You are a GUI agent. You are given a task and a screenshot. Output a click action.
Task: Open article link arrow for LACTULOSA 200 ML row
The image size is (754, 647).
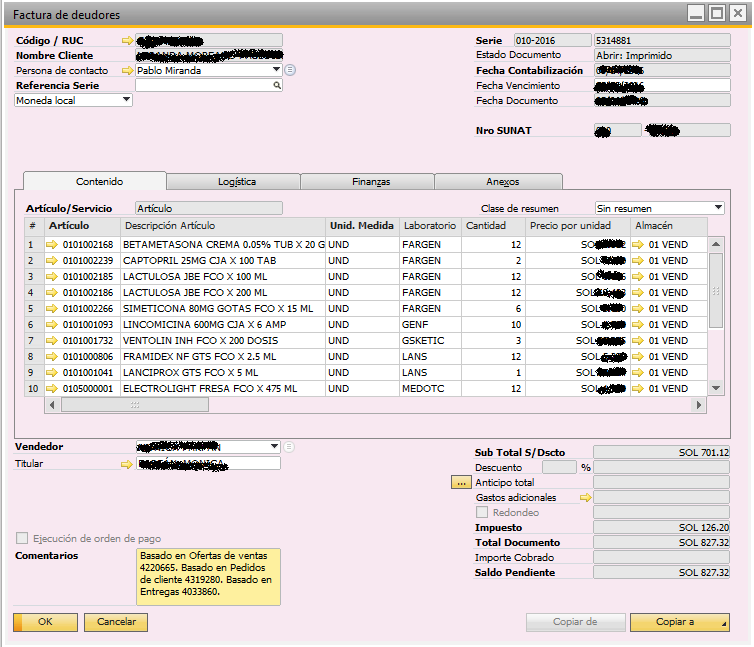click(x=51, y=292)
